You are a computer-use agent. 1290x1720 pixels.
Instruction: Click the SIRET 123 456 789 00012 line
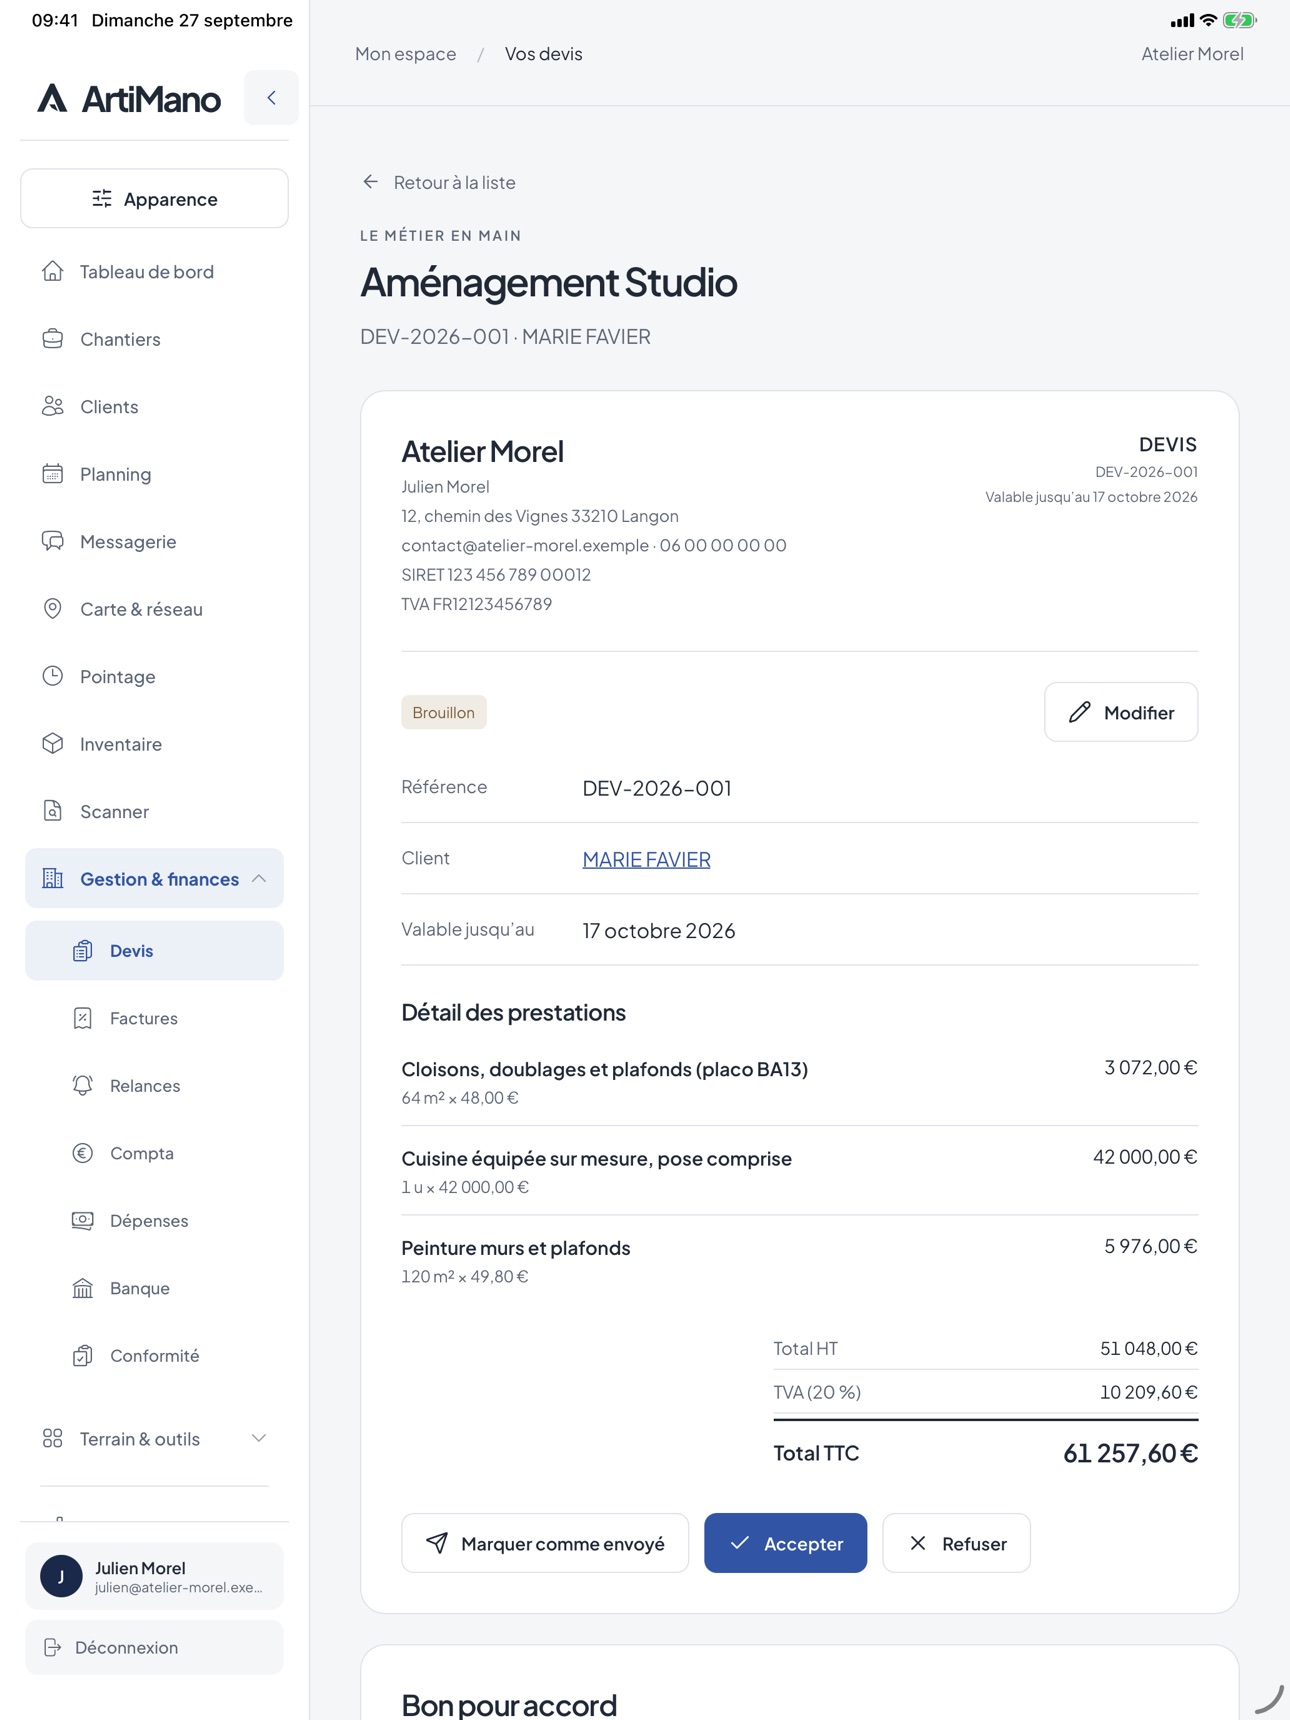click(496, 574)
